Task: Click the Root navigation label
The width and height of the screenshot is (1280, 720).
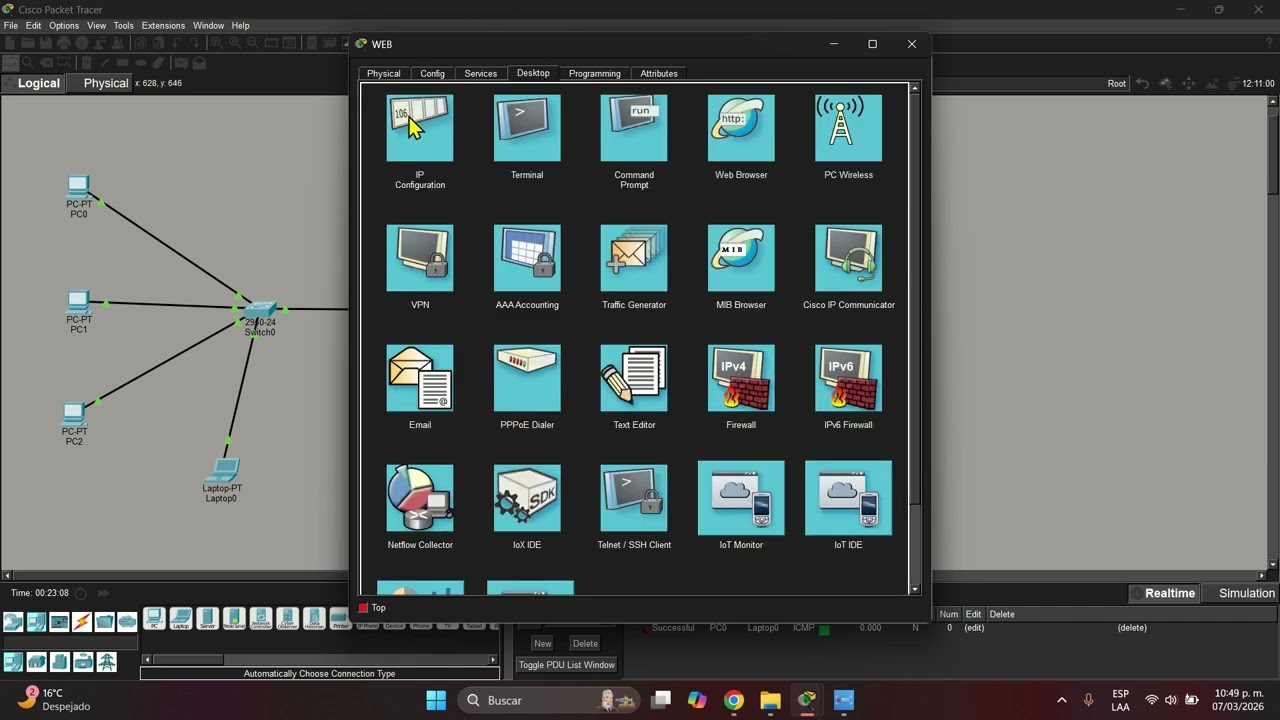Action: (1116, 83)
